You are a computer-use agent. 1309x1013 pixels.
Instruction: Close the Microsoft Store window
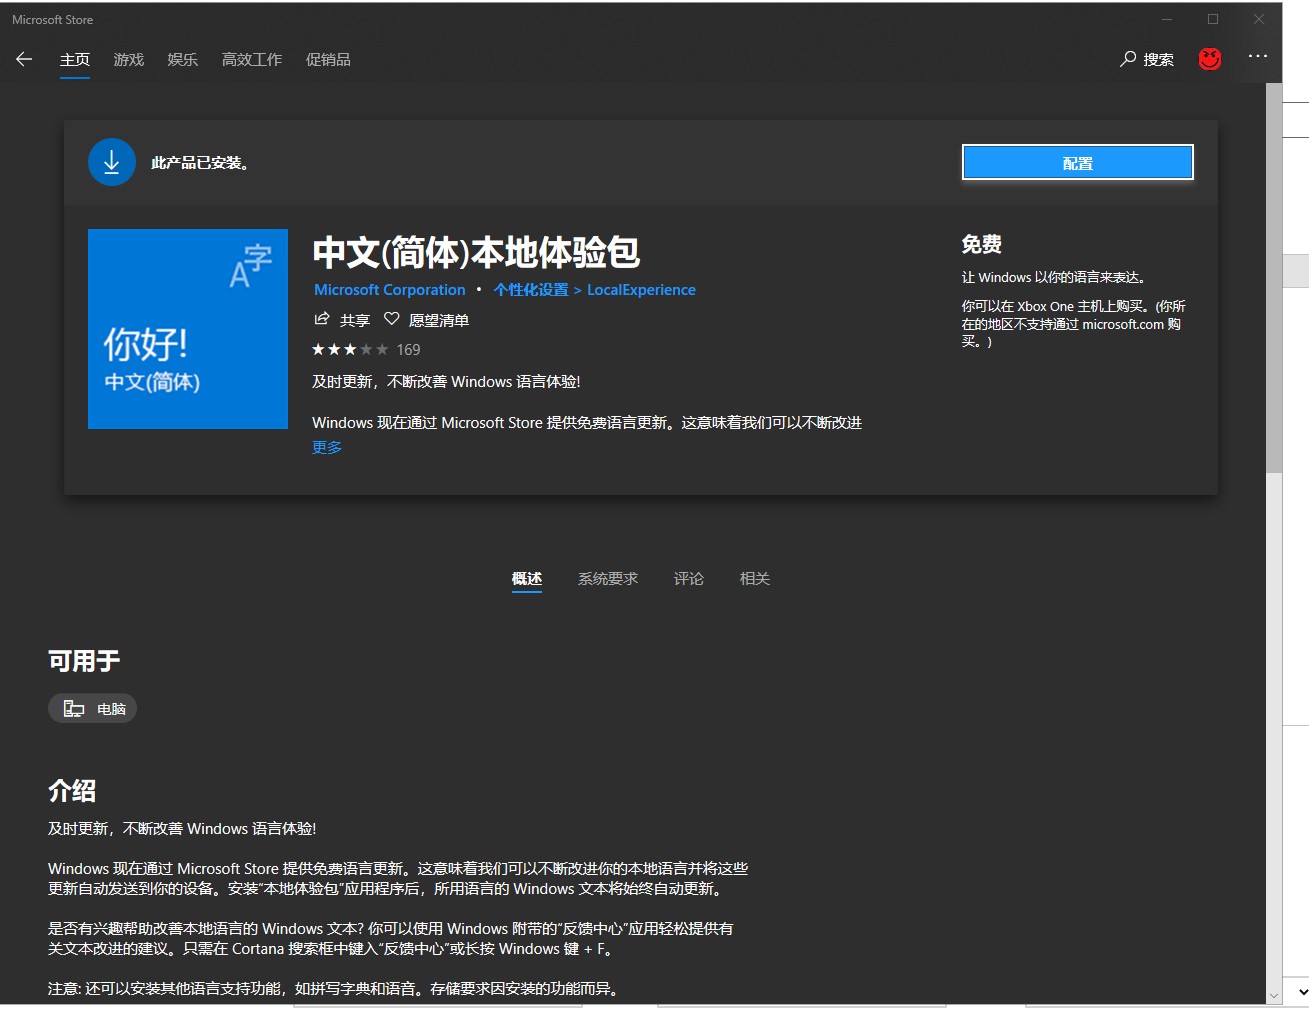tap(1259, 19)
